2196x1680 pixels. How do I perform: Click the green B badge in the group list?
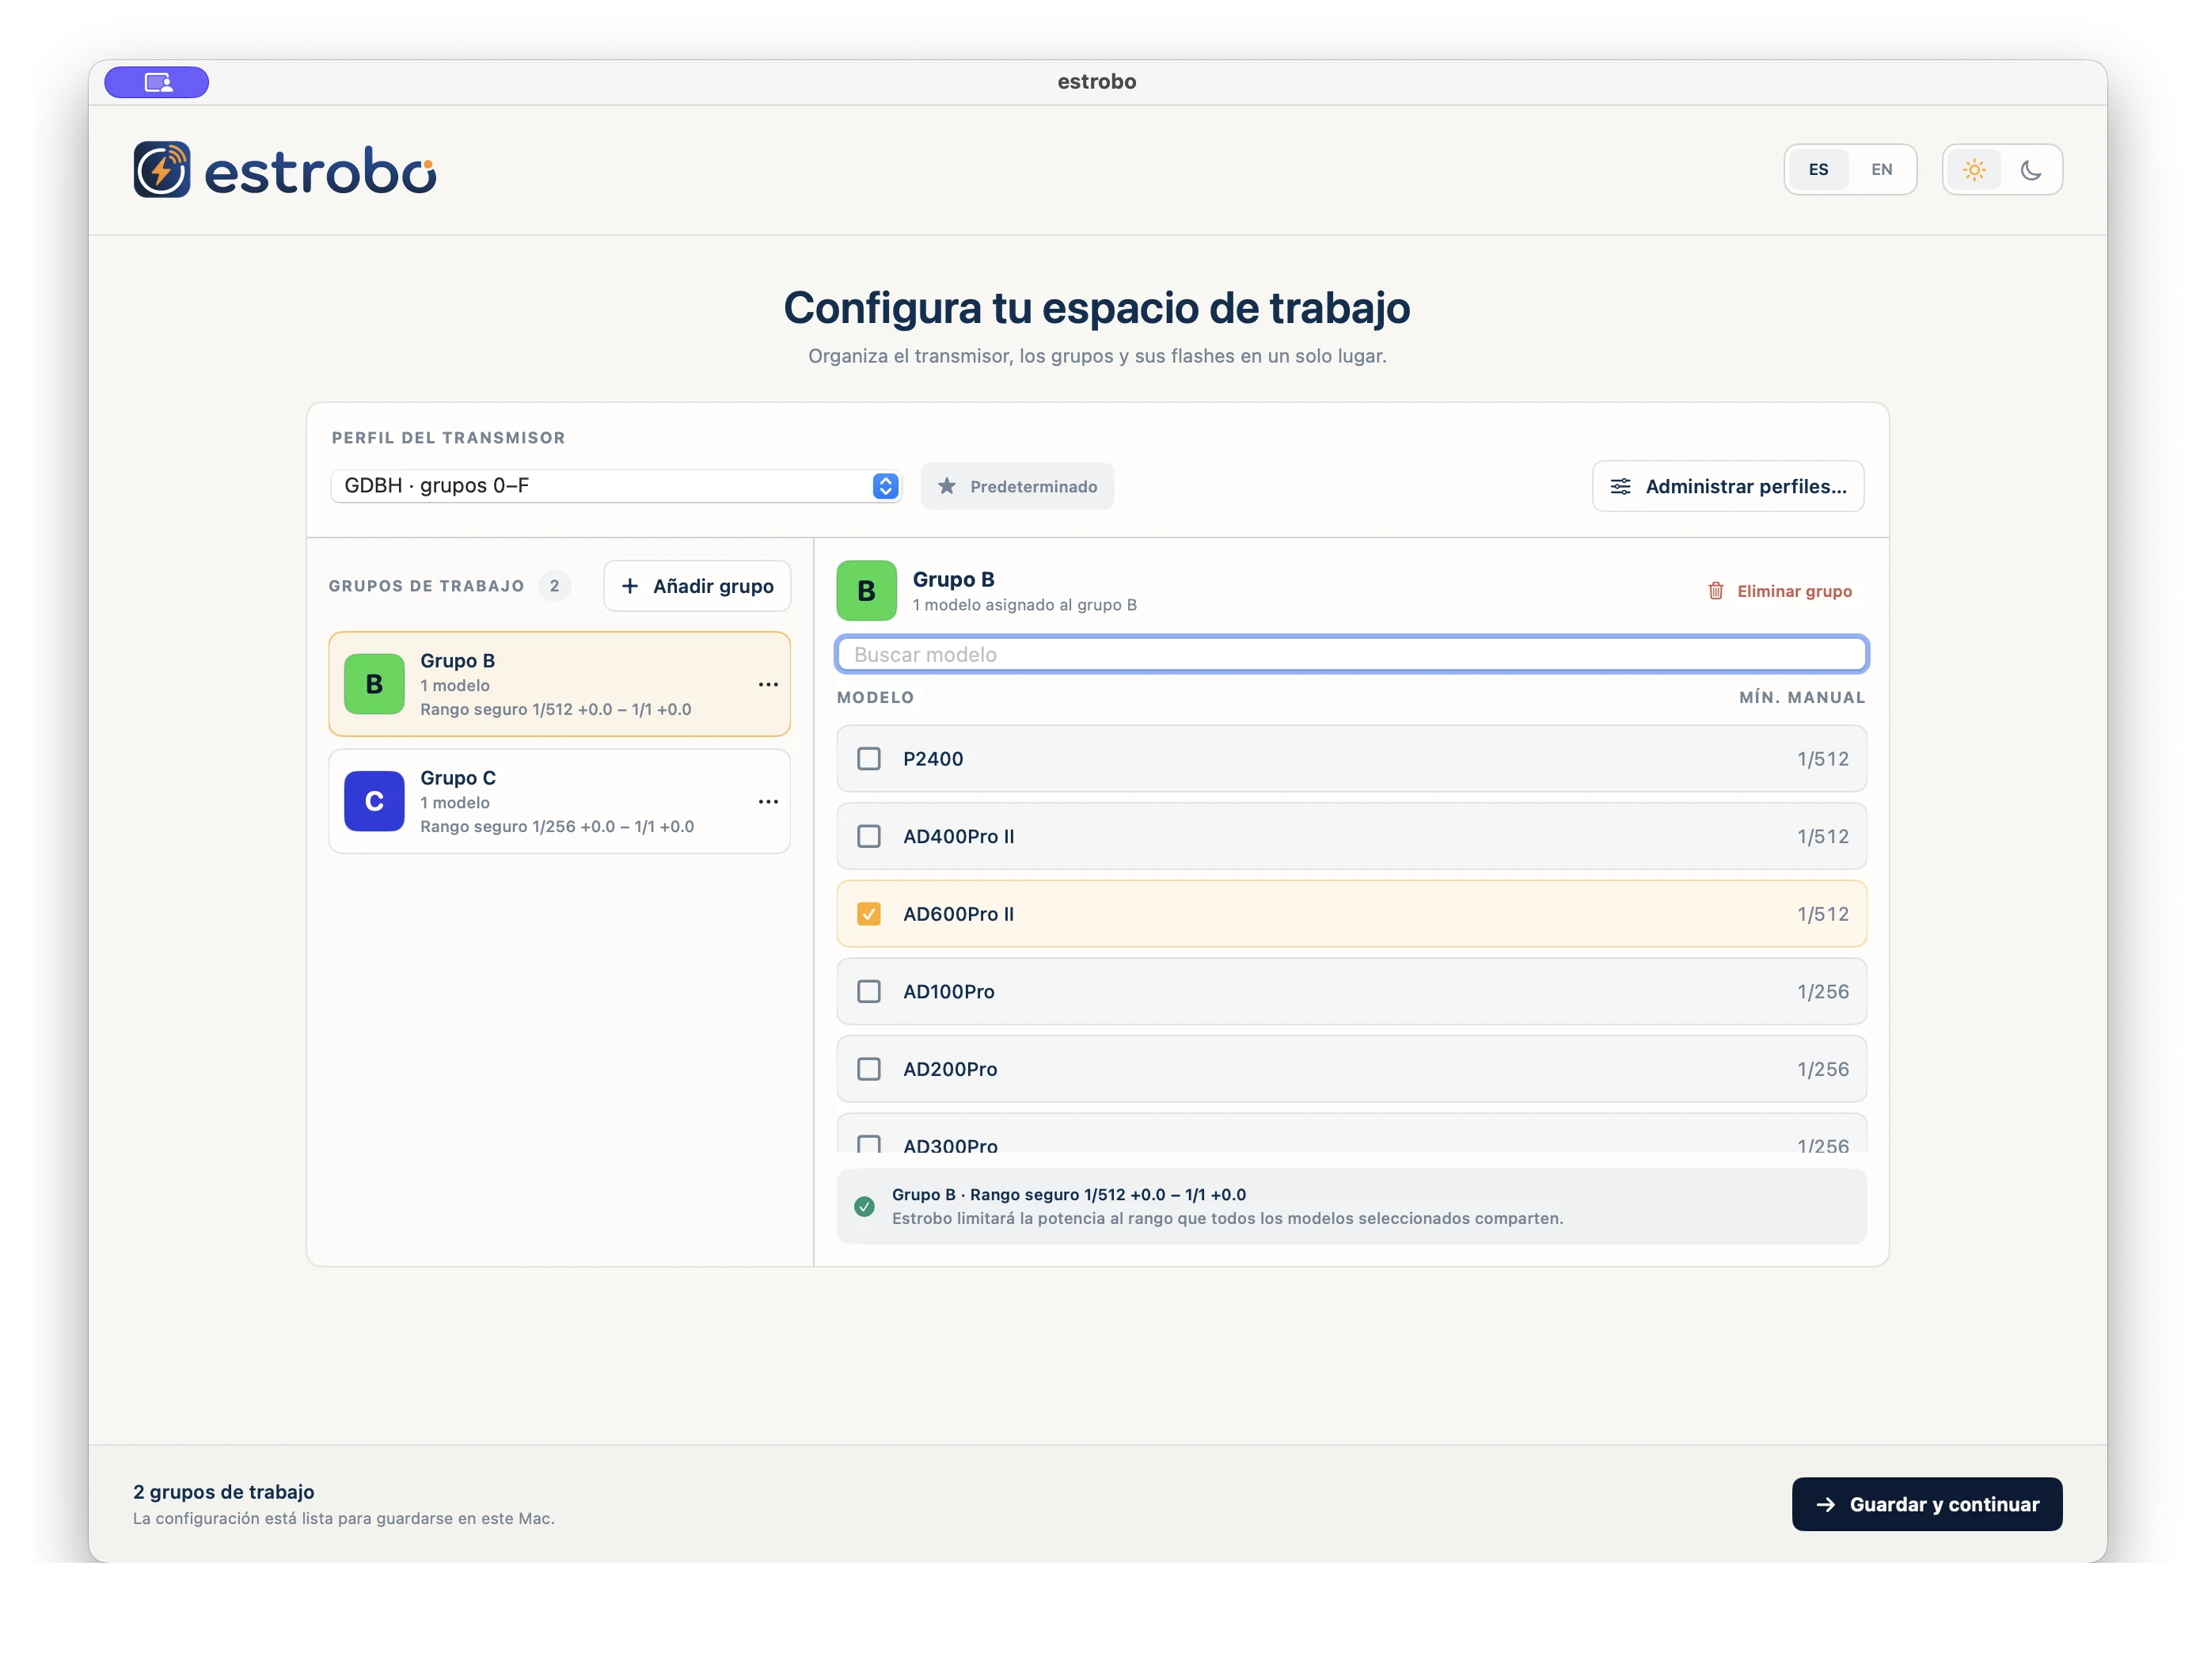[x=374, y=684]
